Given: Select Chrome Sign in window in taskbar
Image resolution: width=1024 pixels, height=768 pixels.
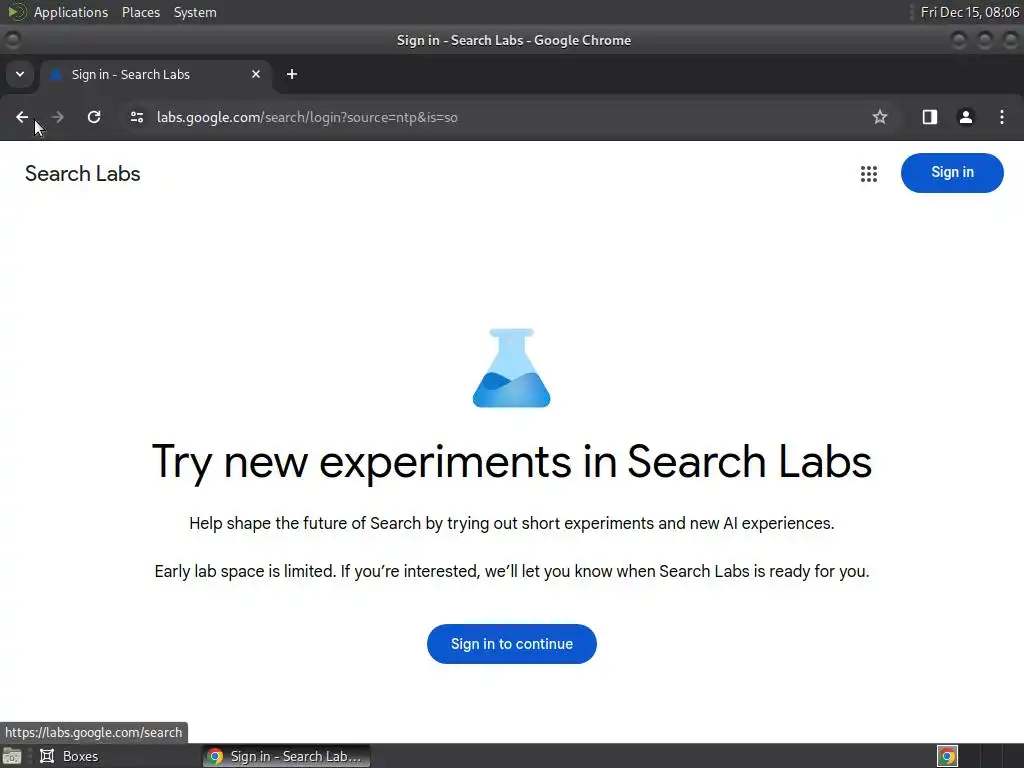Looking at the screenshot, I should [286, 756].
